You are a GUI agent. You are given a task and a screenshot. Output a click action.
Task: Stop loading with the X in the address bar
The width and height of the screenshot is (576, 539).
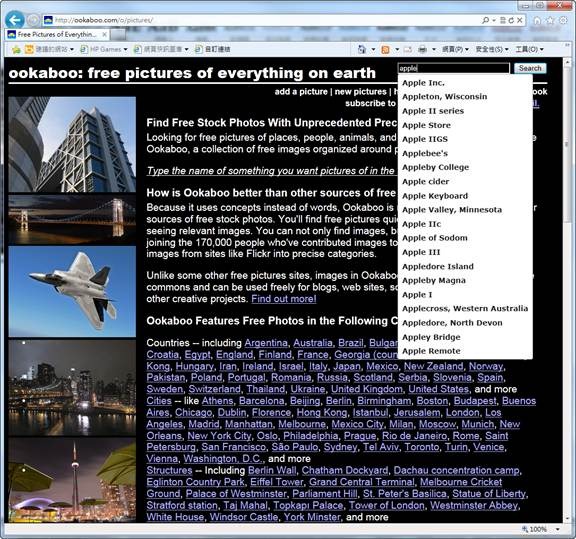click(519, 20)
